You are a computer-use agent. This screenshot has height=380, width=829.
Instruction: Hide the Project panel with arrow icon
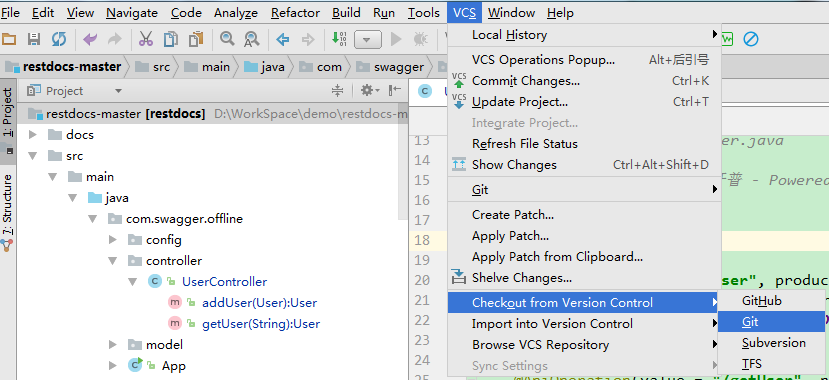394,90
